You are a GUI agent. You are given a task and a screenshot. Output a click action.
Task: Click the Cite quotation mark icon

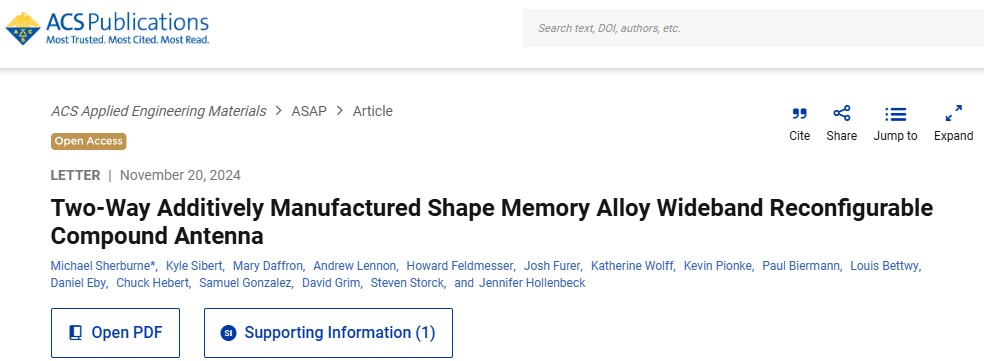tap(799, 114)
